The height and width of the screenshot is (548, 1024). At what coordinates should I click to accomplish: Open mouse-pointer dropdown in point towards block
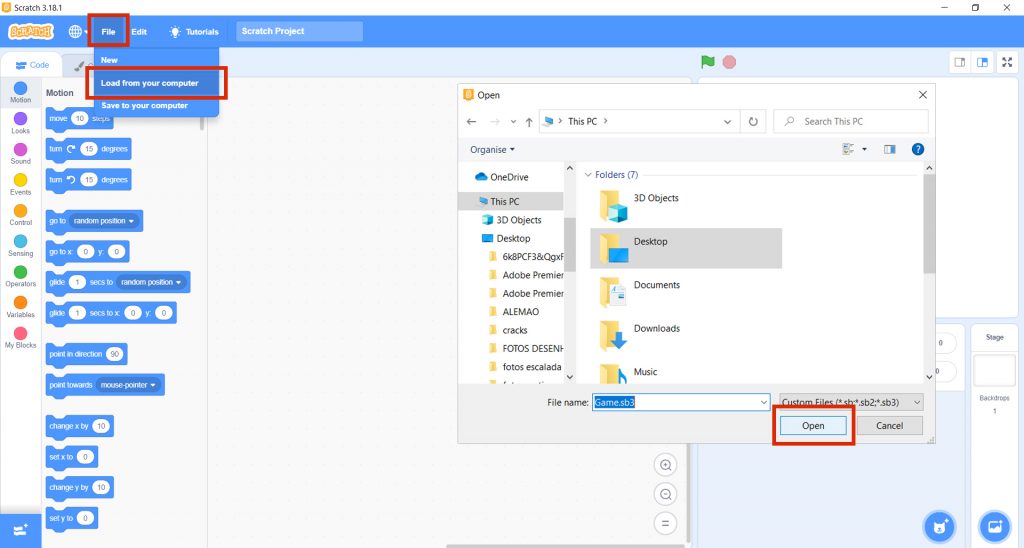[128, 385]
